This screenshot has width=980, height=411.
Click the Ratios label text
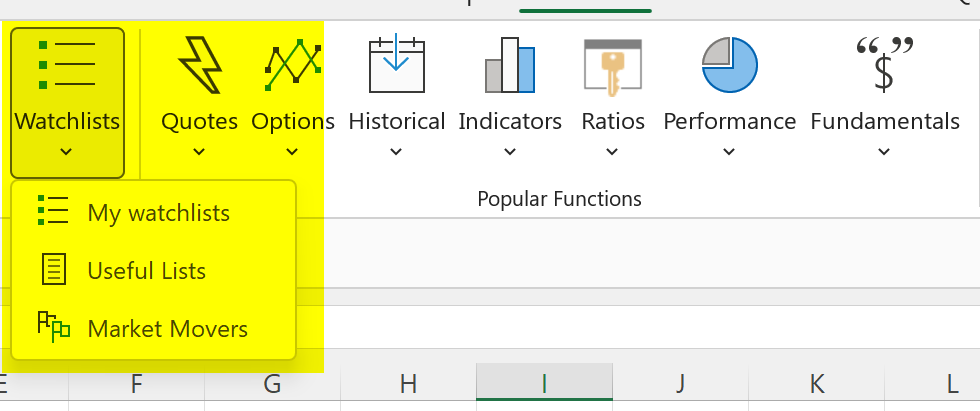[613, 121]
